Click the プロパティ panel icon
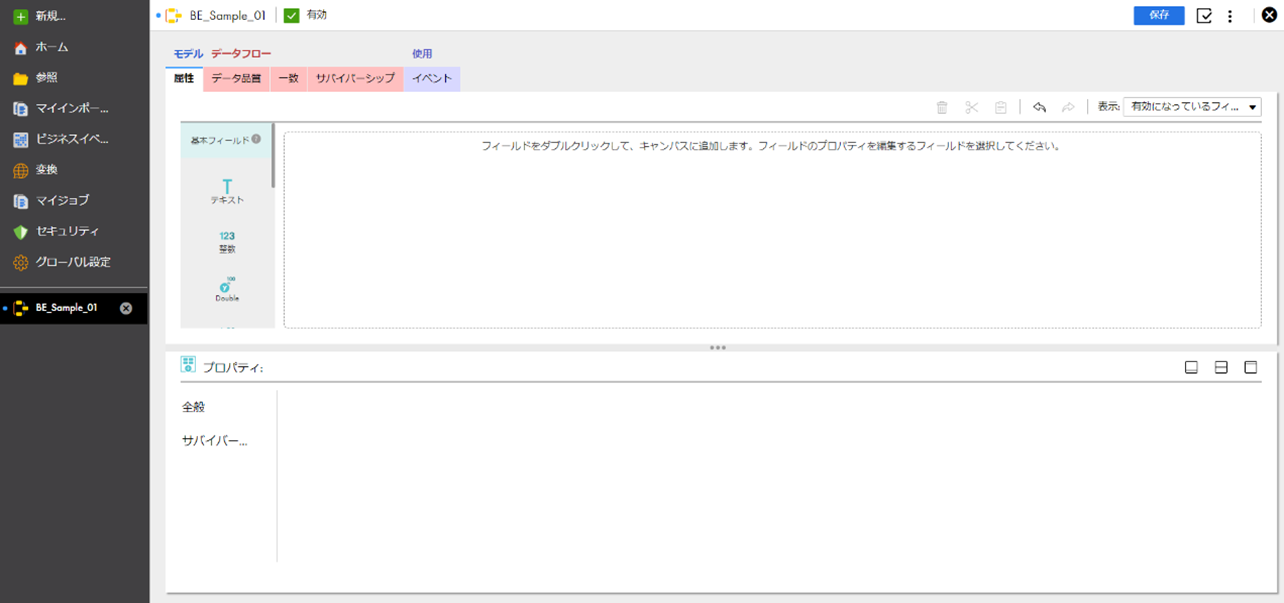 tap(188, 366)
